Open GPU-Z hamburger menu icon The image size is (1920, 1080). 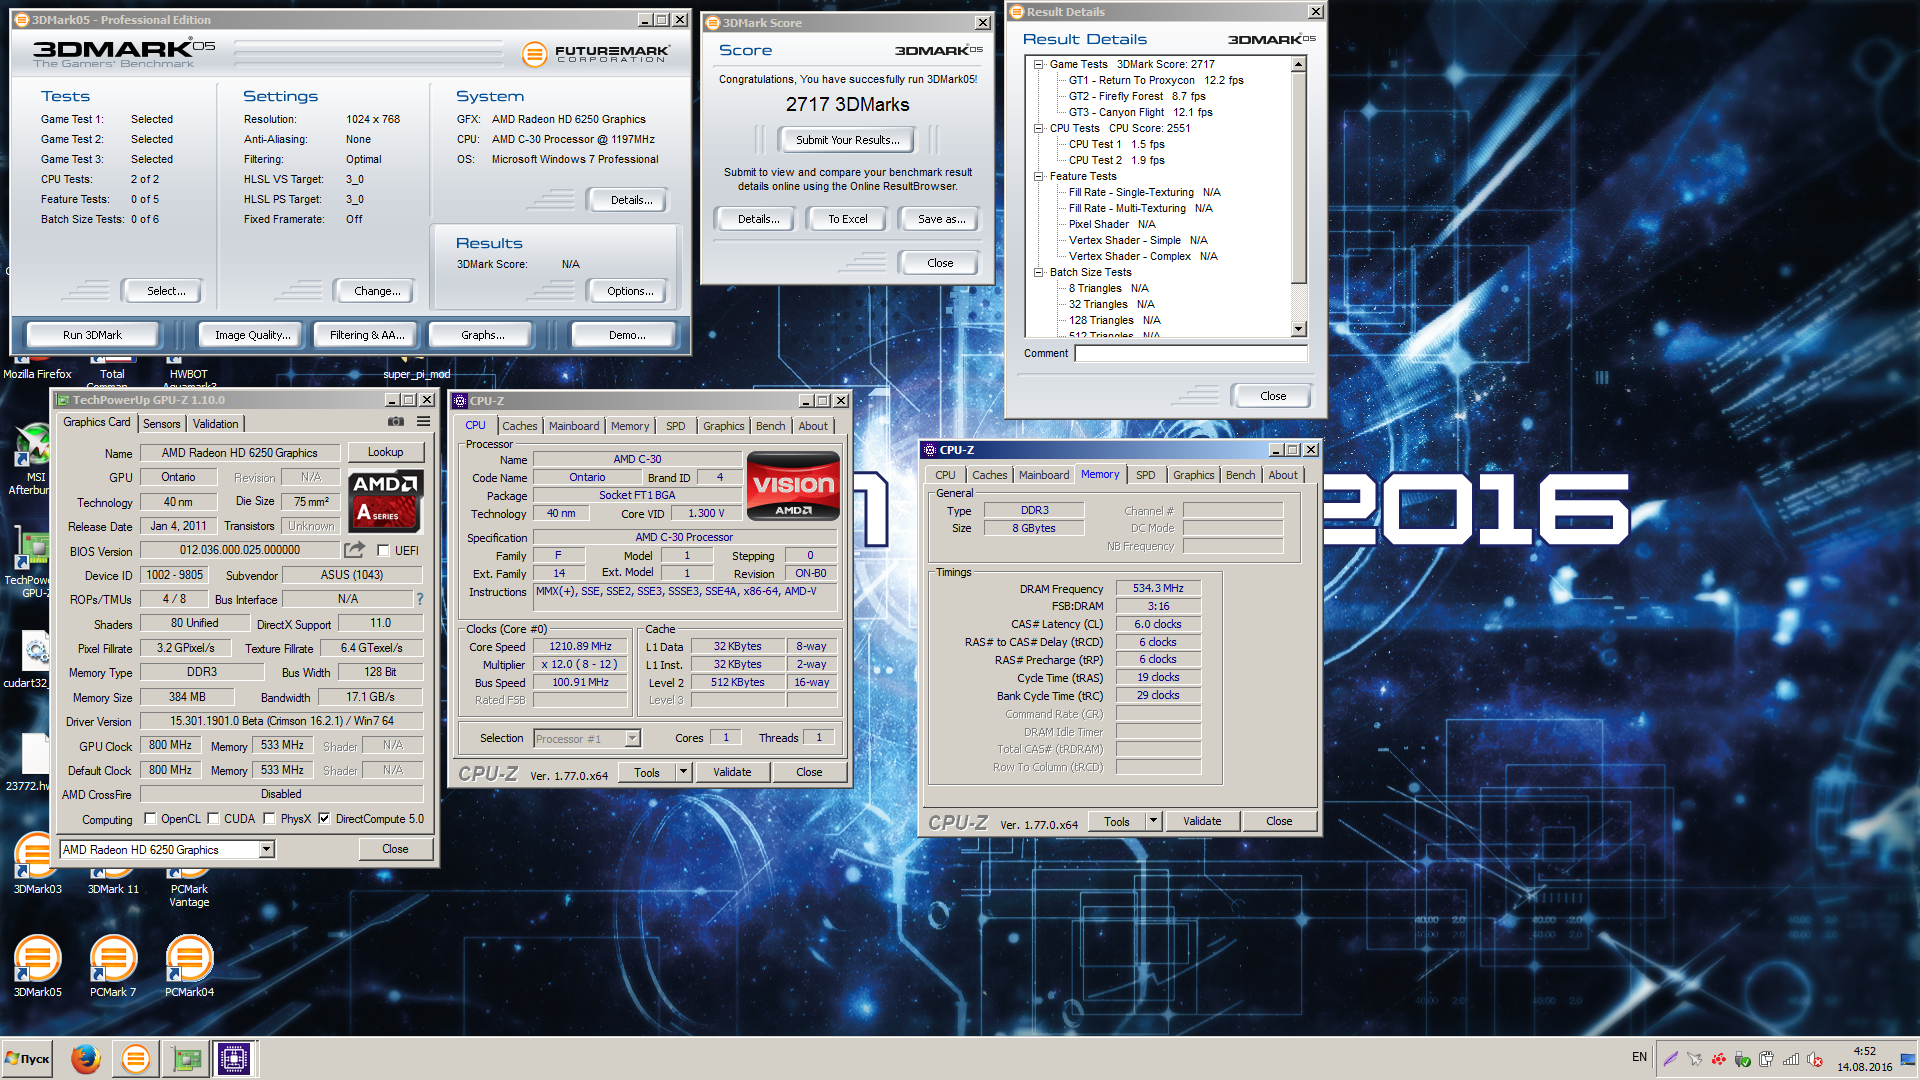click(x=424, y=422)
